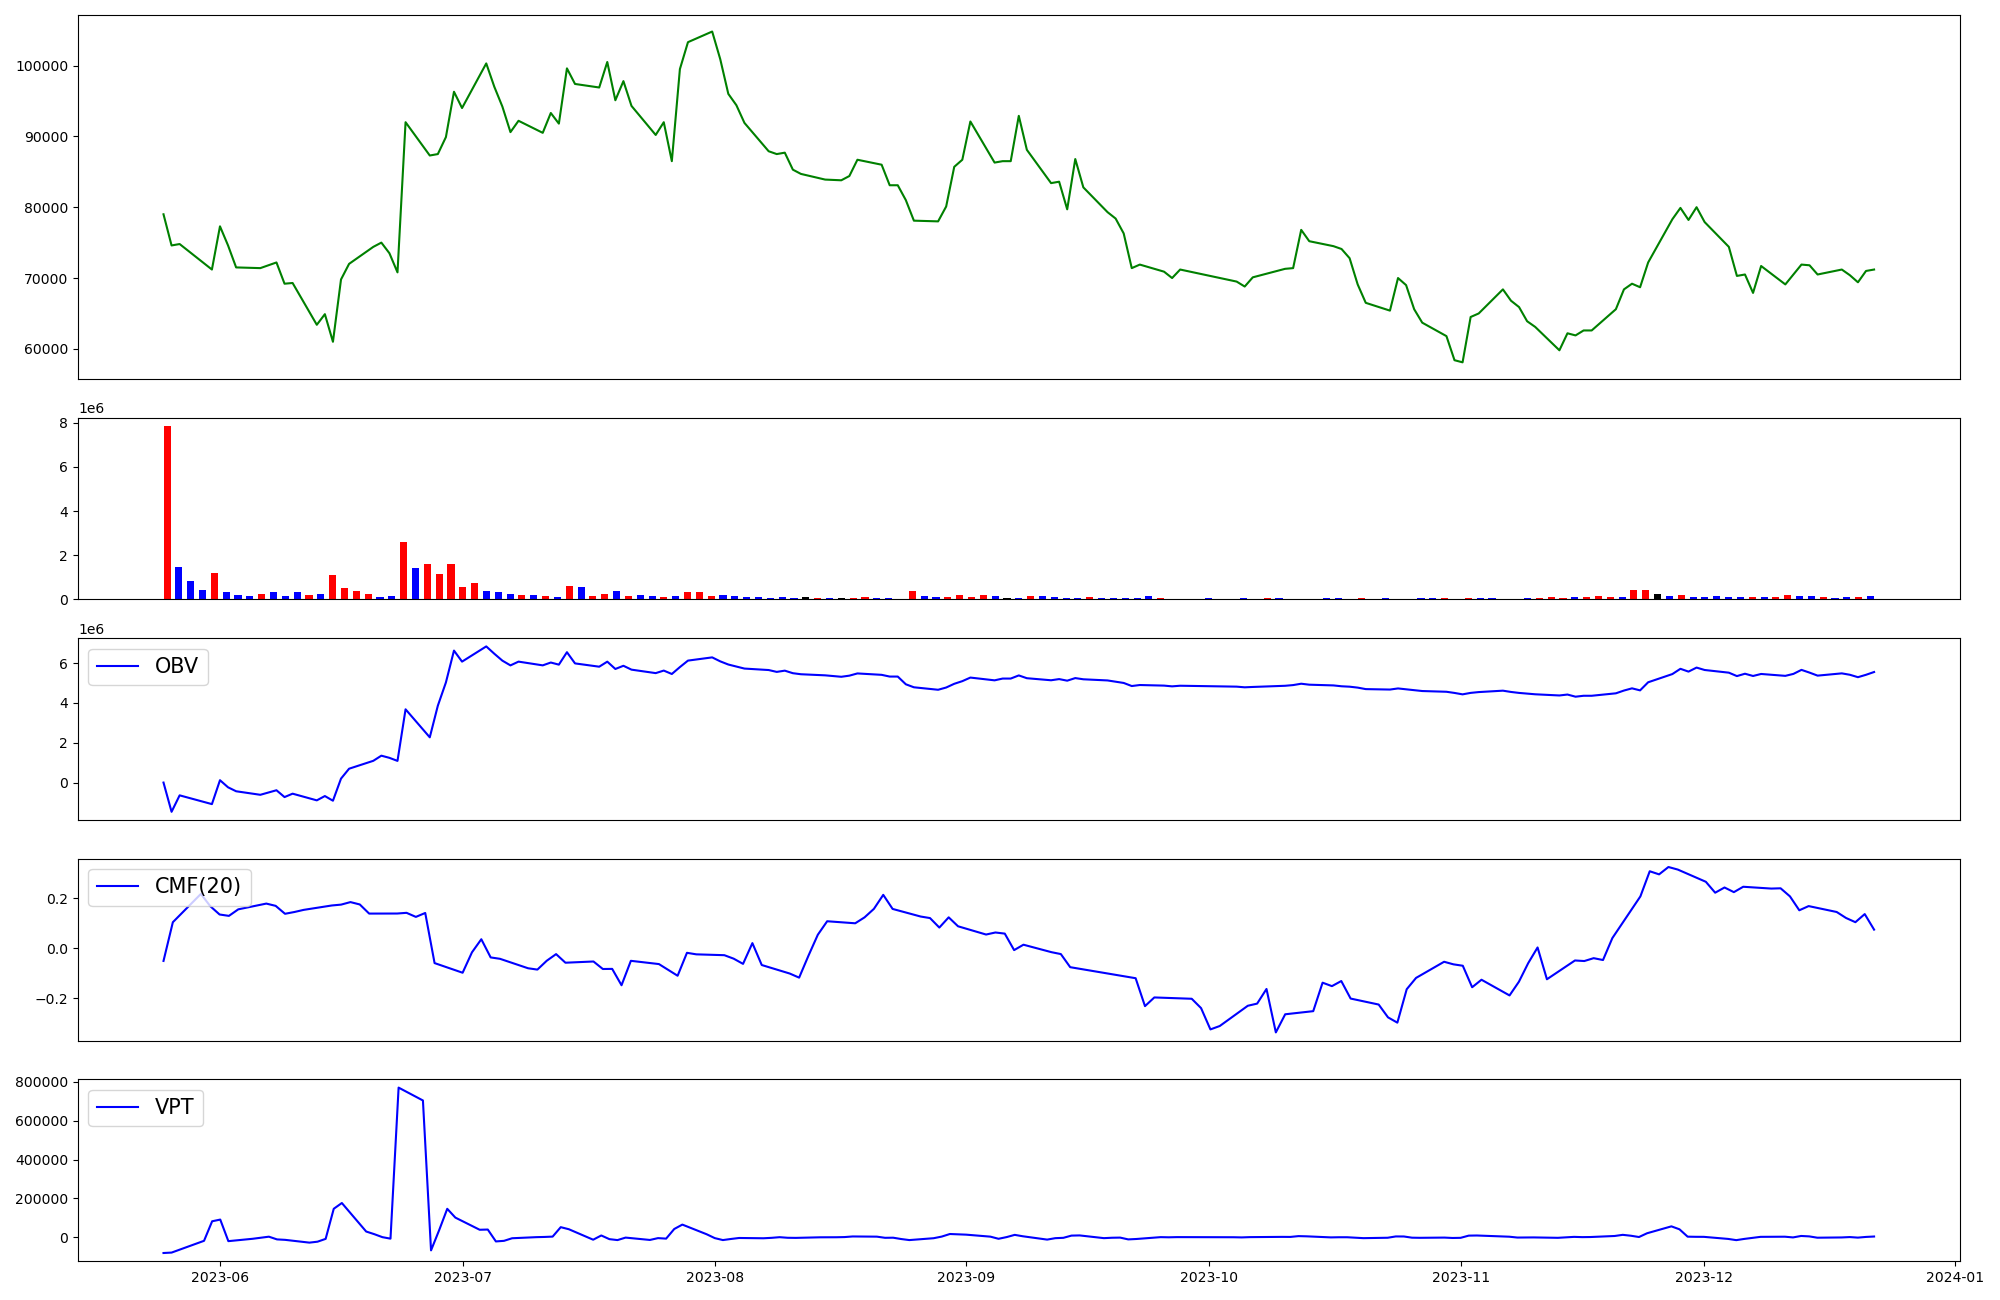Click the VPT legend label

(x=174, y=1107)
